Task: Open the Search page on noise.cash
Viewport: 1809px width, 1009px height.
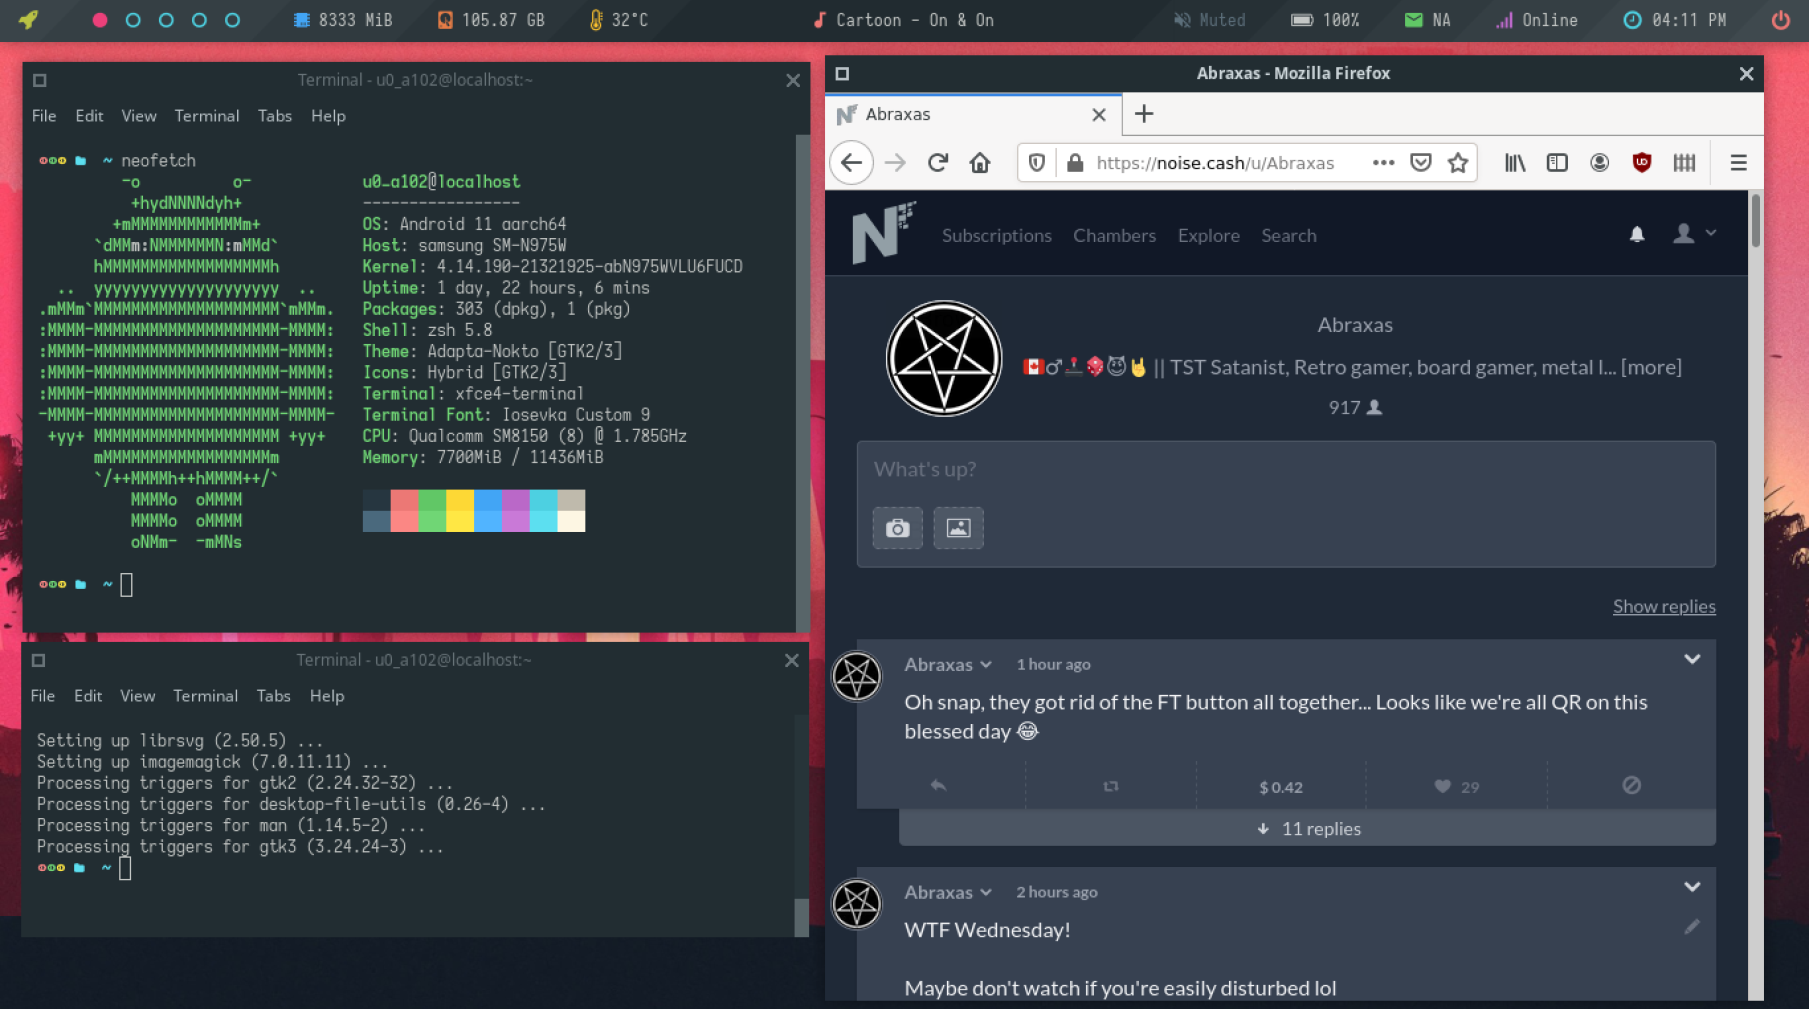Action: coord(1288,236)
